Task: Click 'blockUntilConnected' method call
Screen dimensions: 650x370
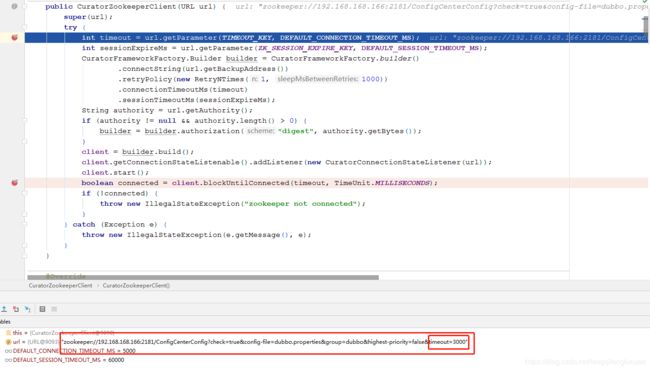Action: click(x=247, y=183)
